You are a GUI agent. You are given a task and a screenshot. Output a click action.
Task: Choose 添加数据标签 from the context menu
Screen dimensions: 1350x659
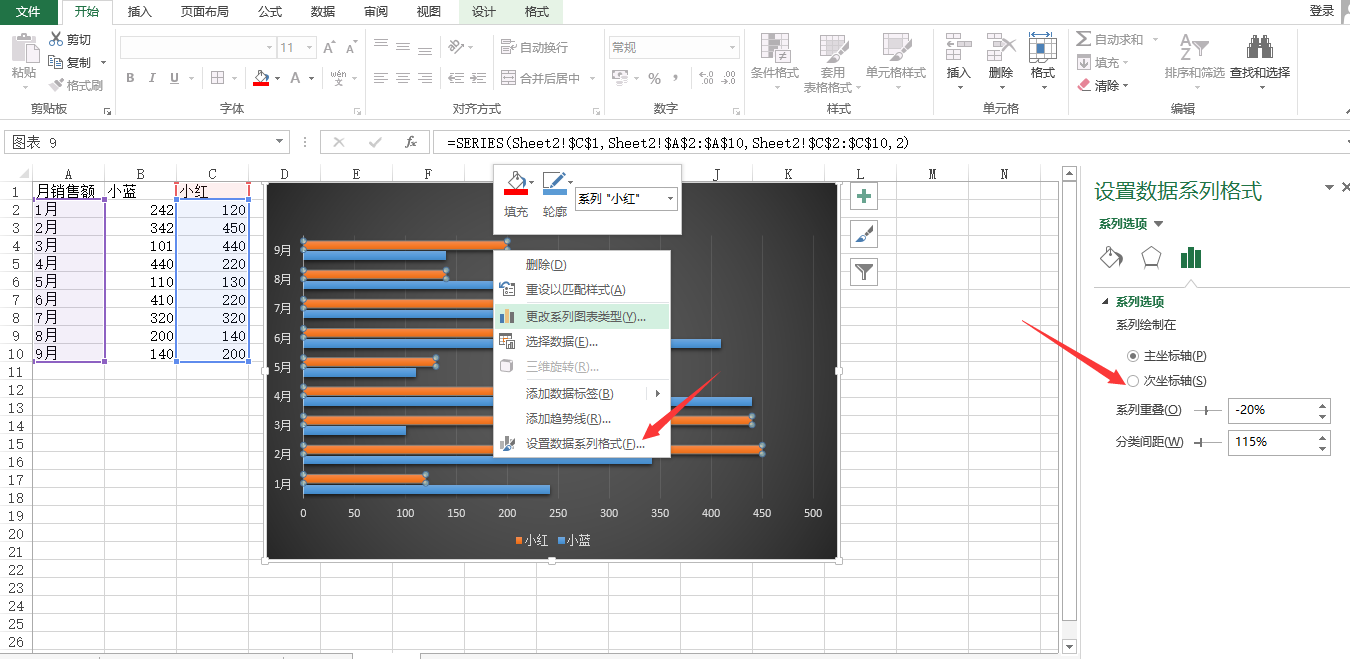pos(582,393)
